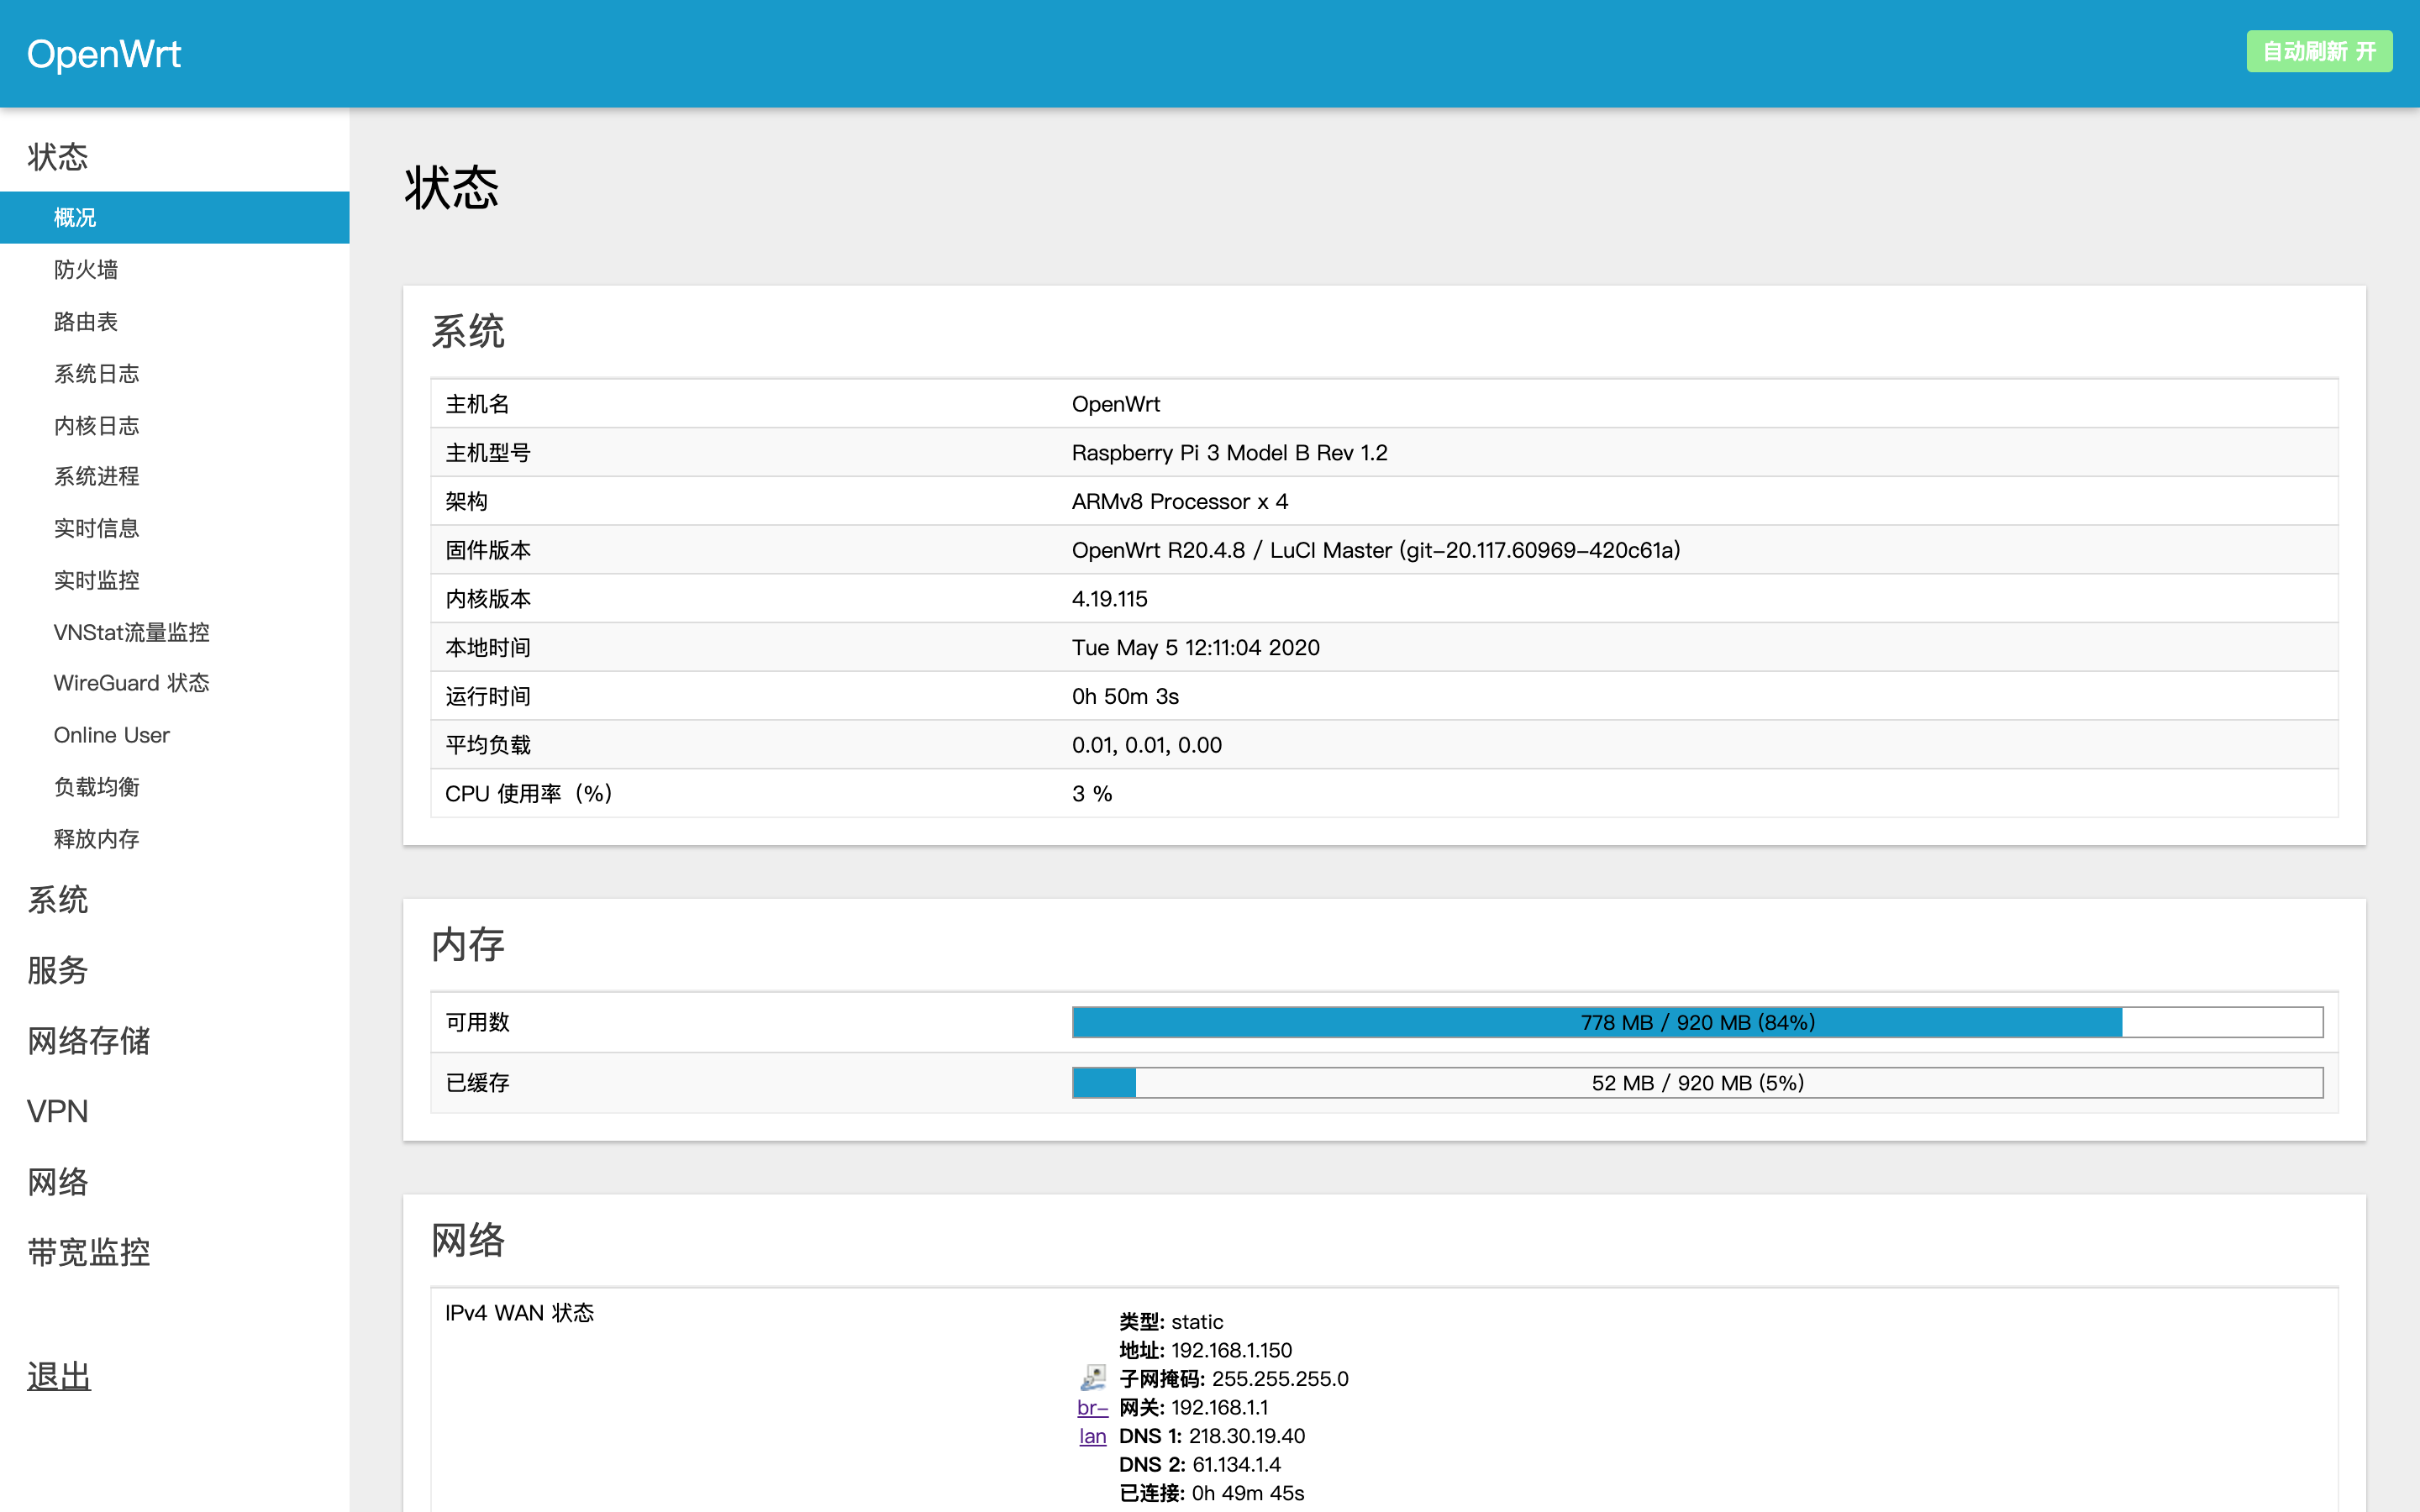This screenshot has height=1512, width=2420.
Task: Select the 概况 overview menu item
Action: coord(75,217)
